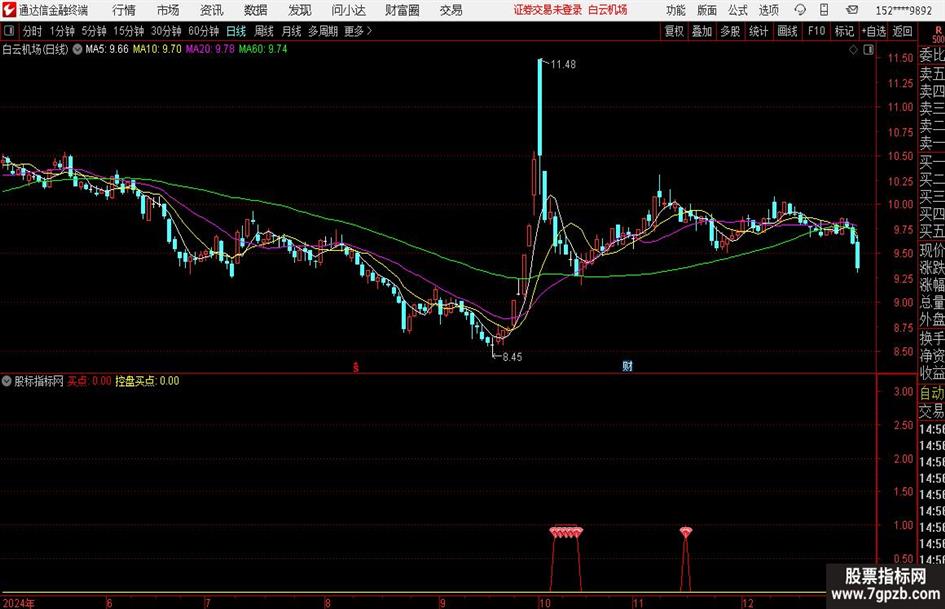Expand the 股标指标网 indicator dropdown arrow
The width and height of the screenshot is (945, 609).
7,380
